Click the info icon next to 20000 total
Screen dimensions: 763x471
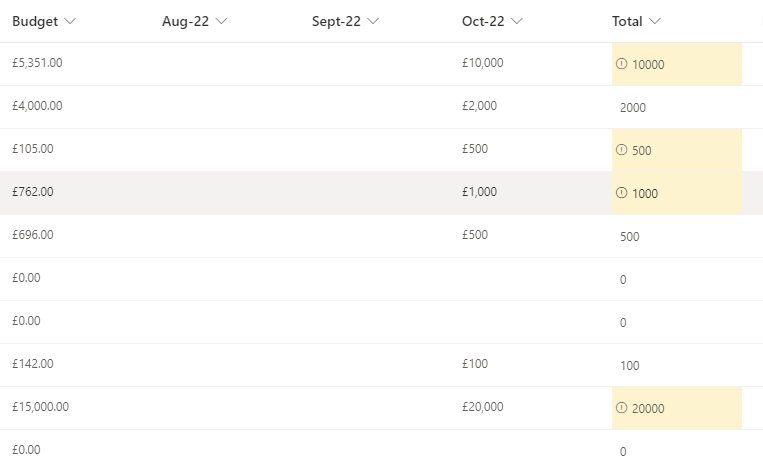(621, 408)
